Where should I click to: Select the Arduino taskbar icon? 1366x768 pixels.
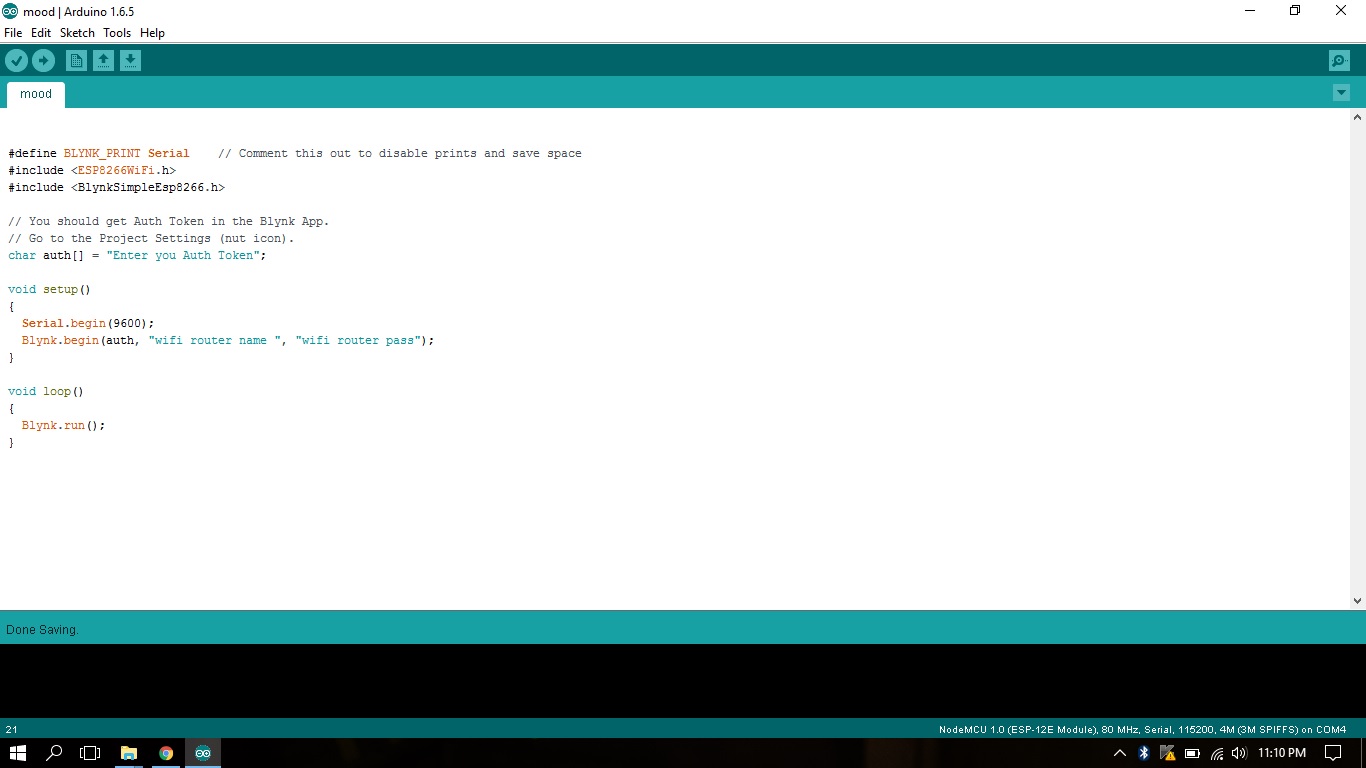click(x=203, y=753)
